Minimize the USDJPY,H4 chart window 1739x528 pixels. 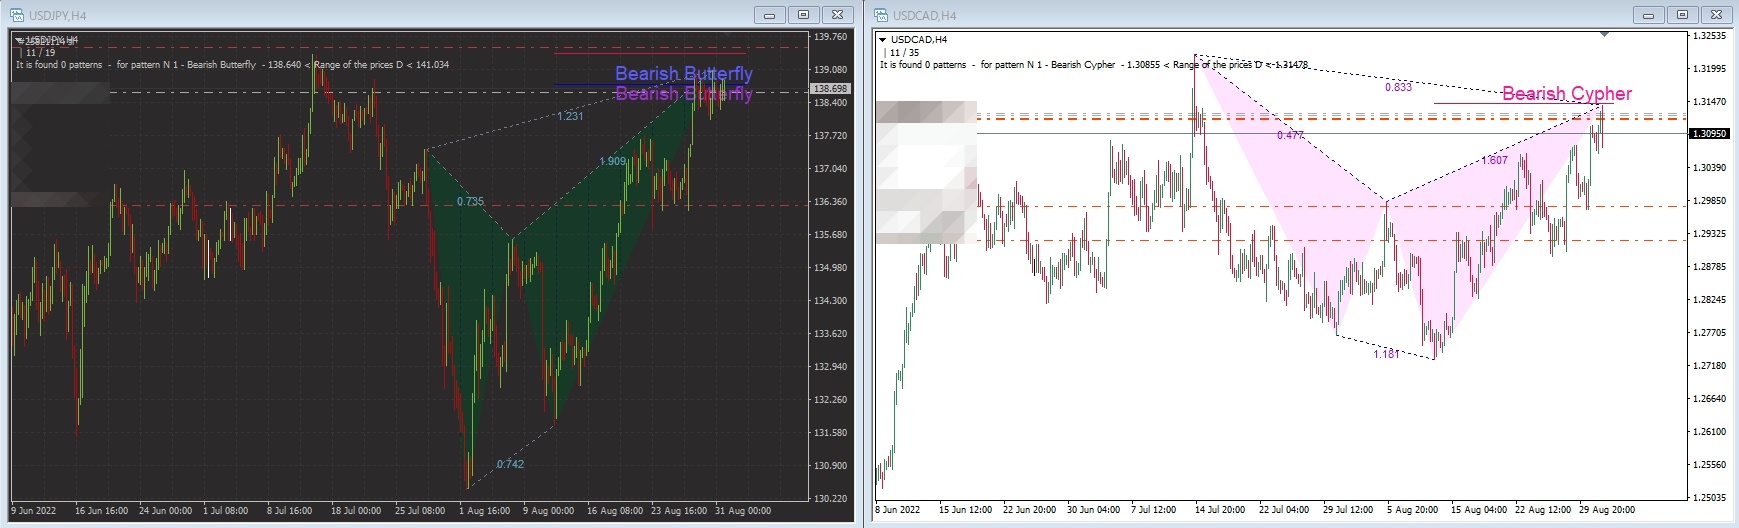(770, 15)
